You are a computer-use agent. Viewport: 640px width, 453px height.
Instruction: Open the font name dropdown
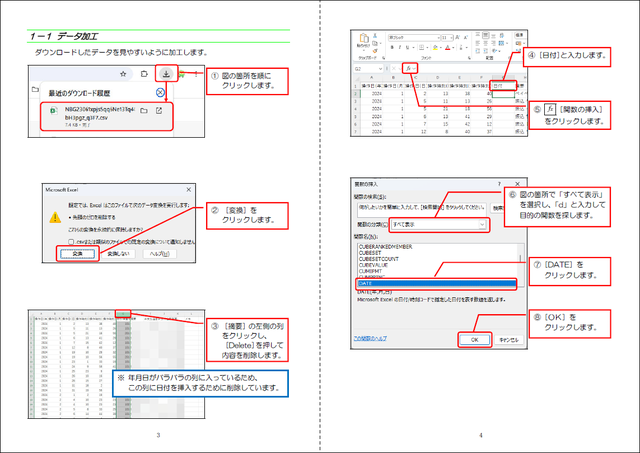coord(438,38)
